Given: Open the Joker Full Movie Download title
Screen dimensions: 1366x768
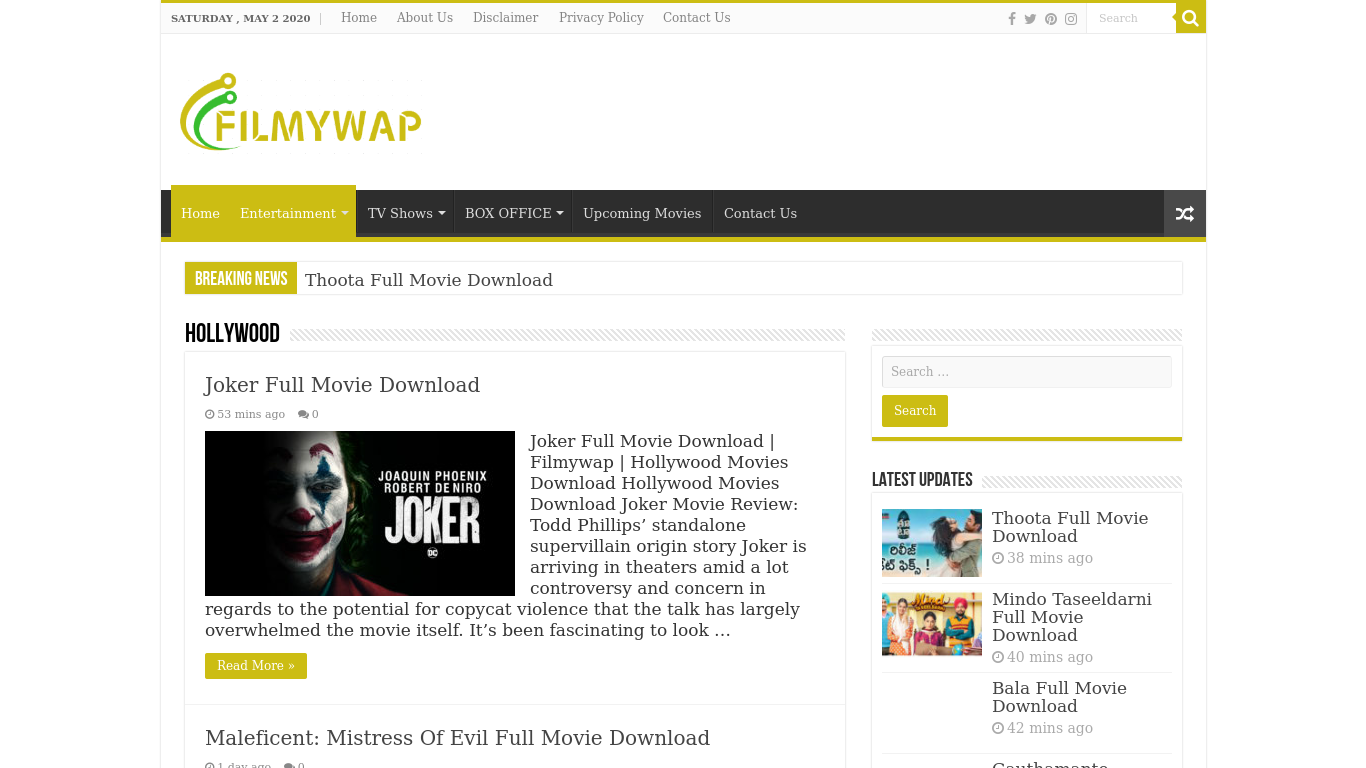Looking at the screenshot, I should pyautogui.click(x=342, y=385).
